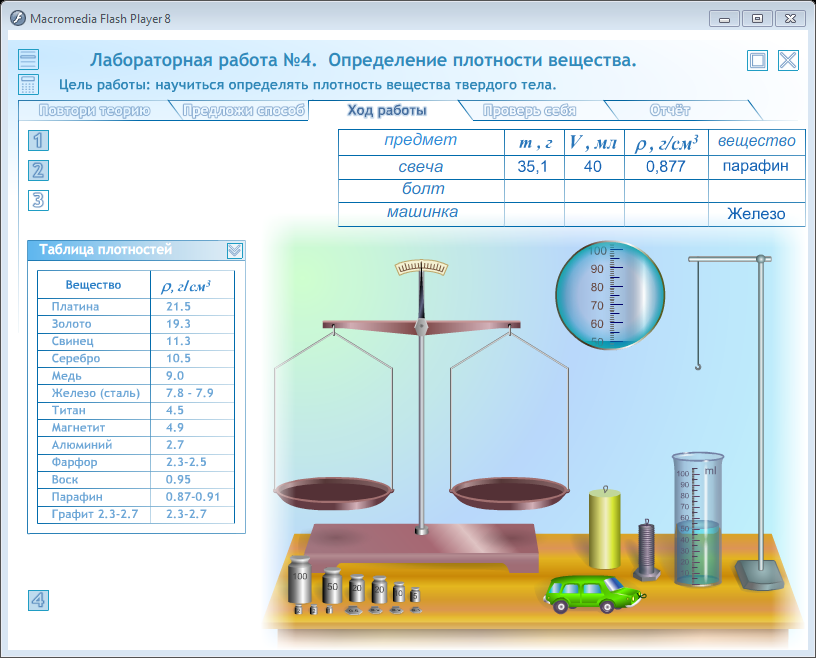The image size is (816, 658).
Task: Click the Железо cell in машинка row
Action: 757,214
